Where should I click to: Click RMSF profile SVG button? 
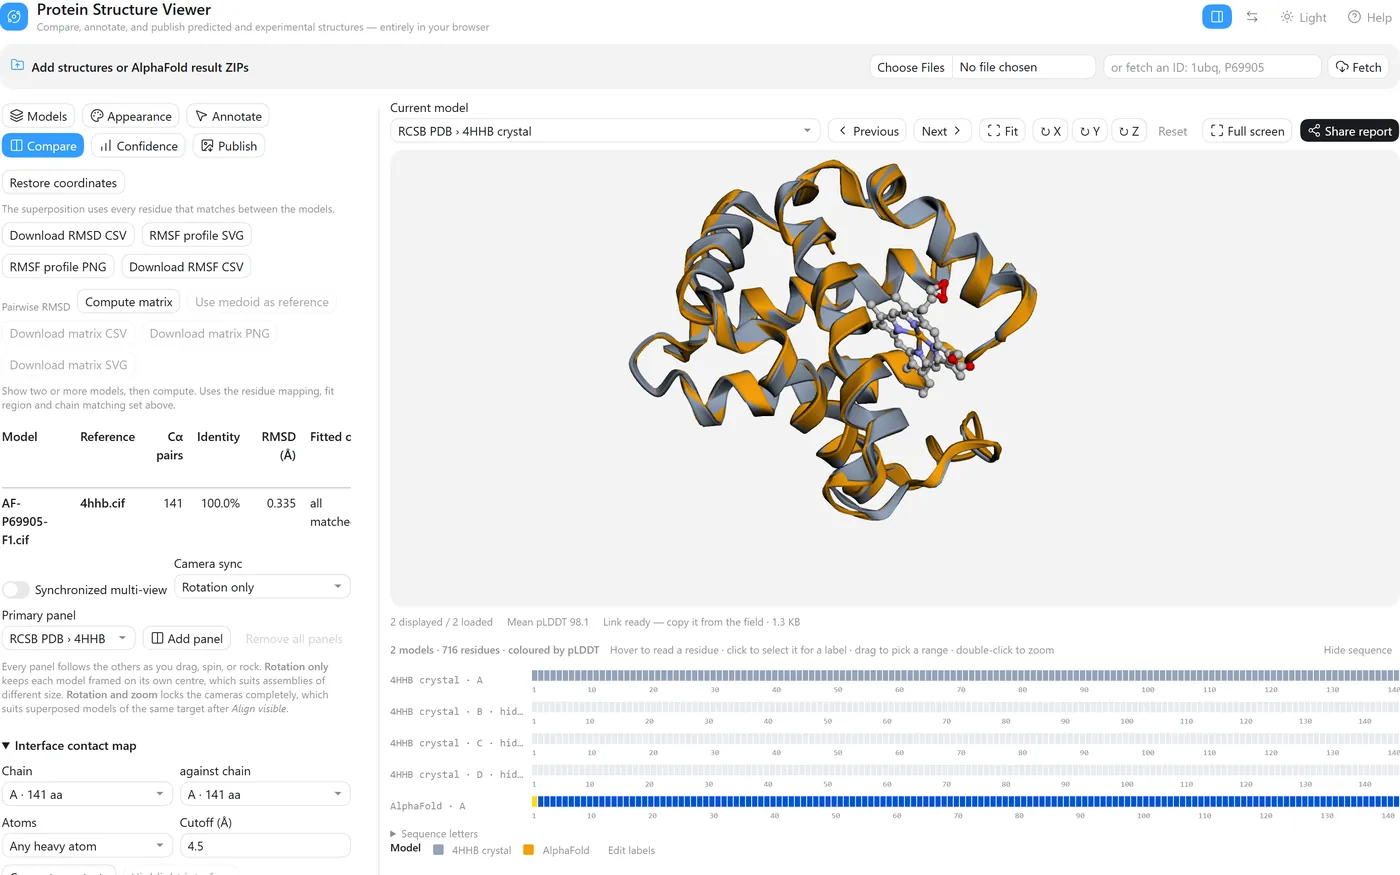(196, 235)
